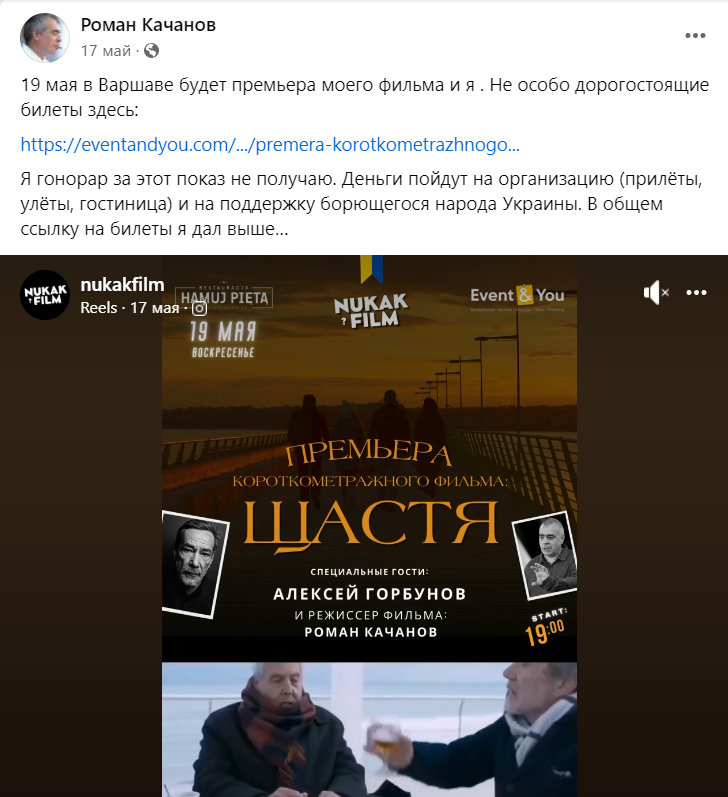Click the 17 мая reel date
Viewport: 728px width, 797px height.
[x=155, y=308]
